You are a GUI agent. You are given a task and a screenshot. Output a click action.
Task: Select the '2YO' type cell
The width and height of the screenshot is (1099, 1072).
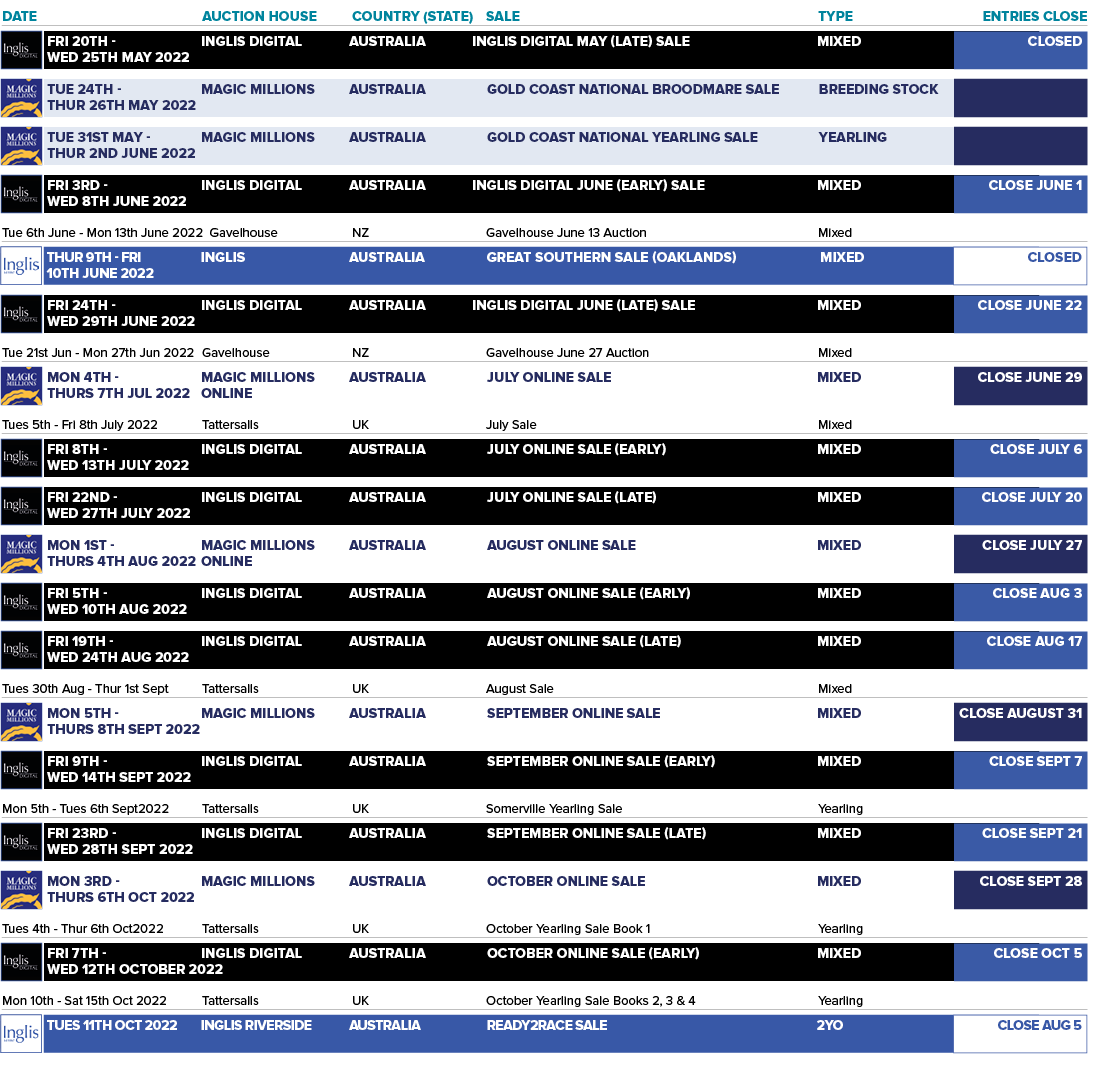point(830,1025)
